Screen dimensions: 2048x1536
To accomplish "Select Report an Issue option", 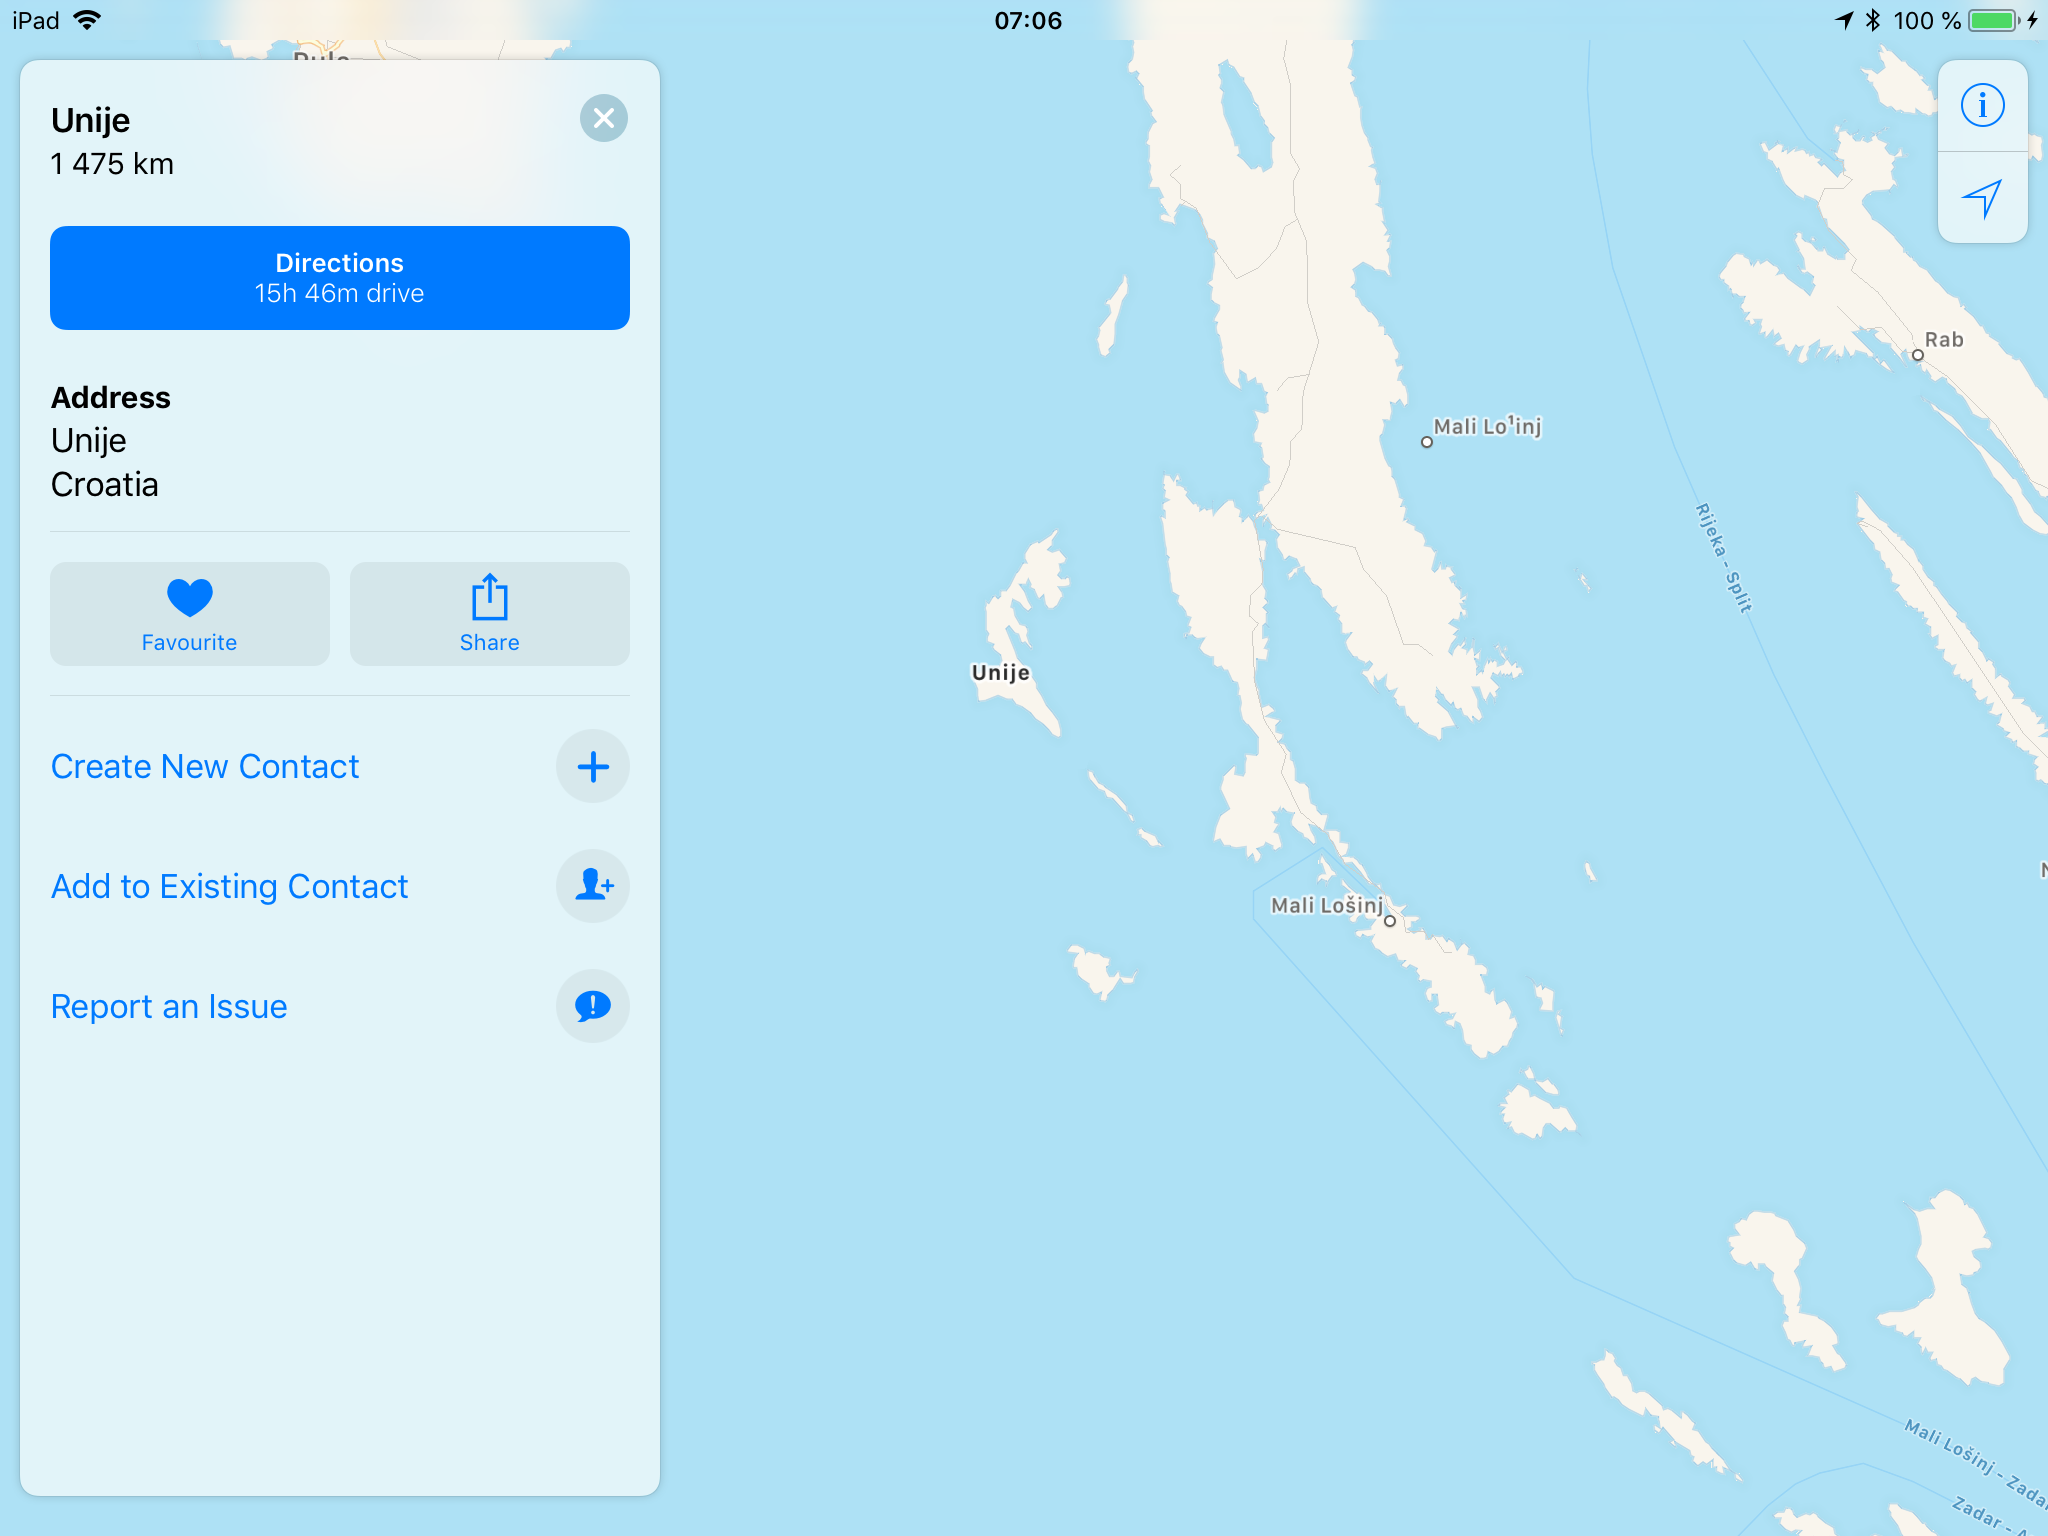I will (169, 1007).
